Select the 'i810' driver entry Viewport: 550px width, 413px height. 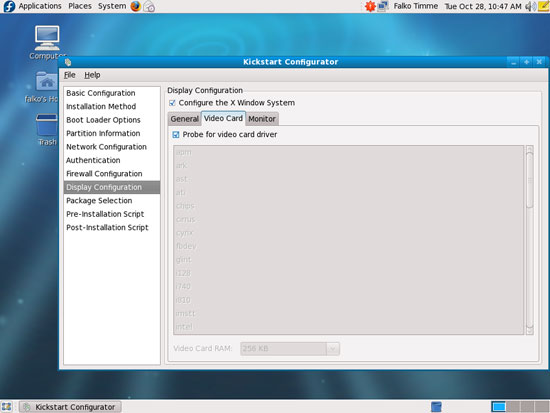point(348,300)
